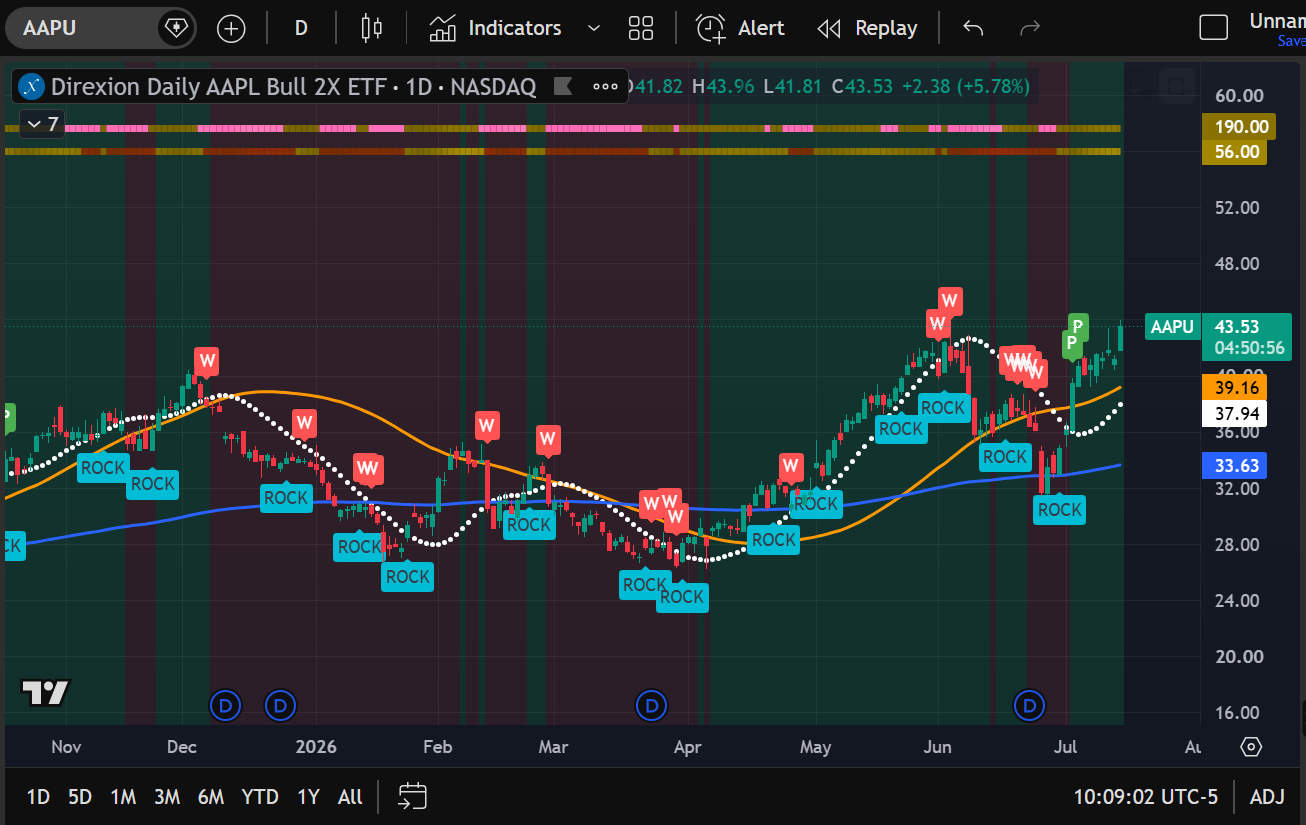This screenshot has width=1306, height=825.
Task: Open price scale settings hexagon icon
Action: pos(1251,747)
